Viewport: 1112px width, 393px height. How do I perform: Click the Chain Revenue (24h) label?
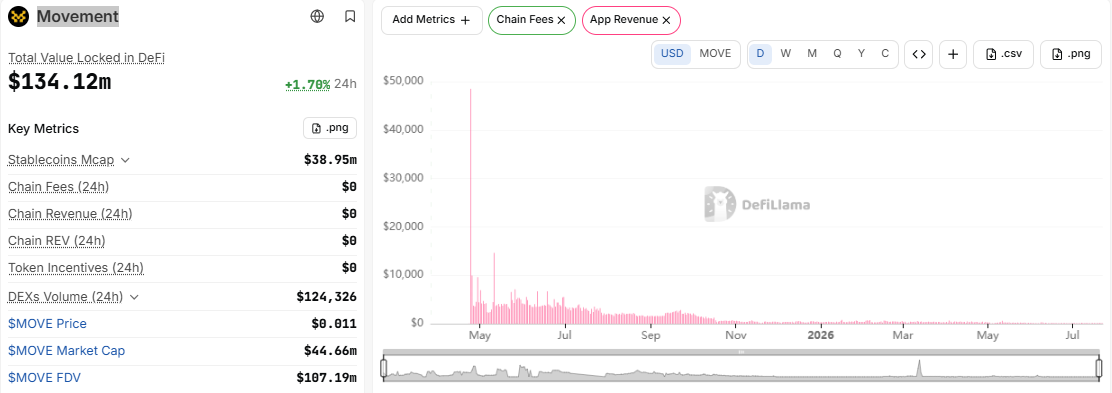tap(70, 214)
